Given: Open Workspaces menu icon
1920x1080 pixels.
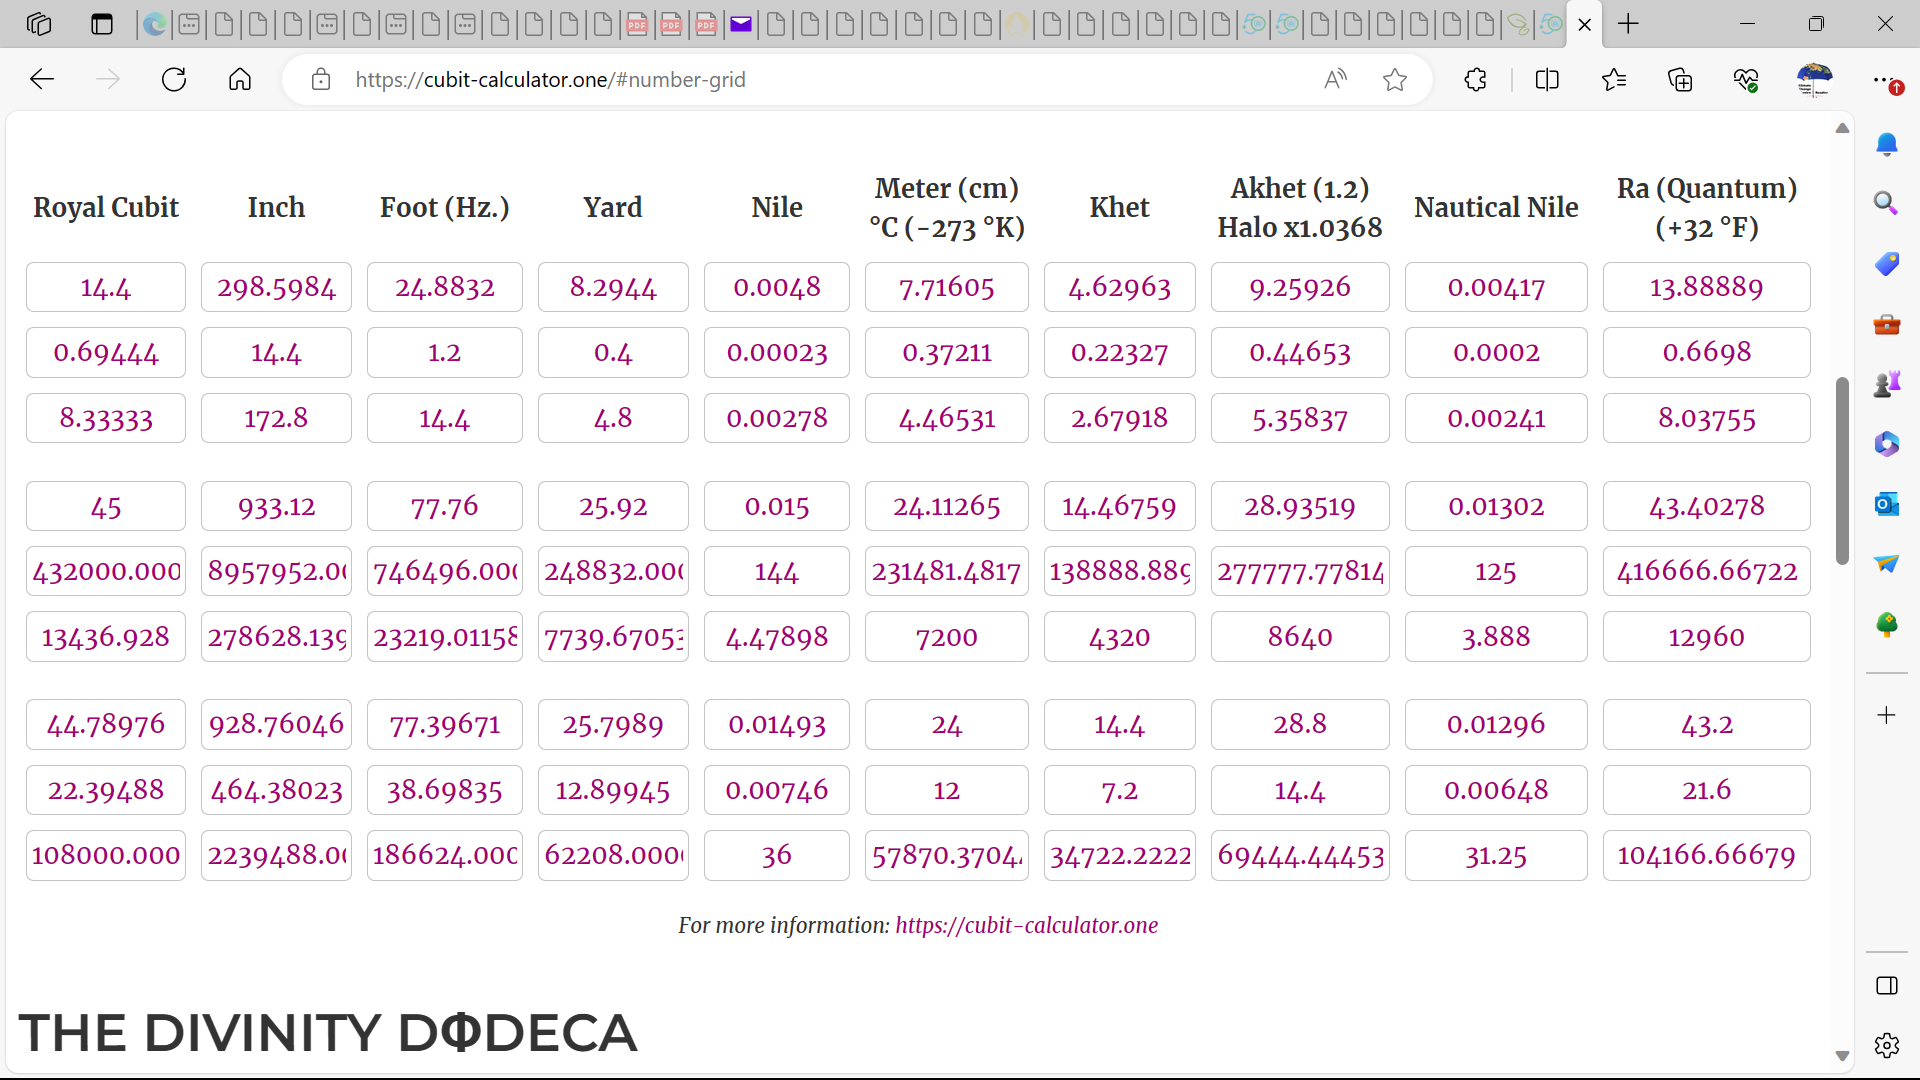Looking at the screenshot, I should pos(39,24).
